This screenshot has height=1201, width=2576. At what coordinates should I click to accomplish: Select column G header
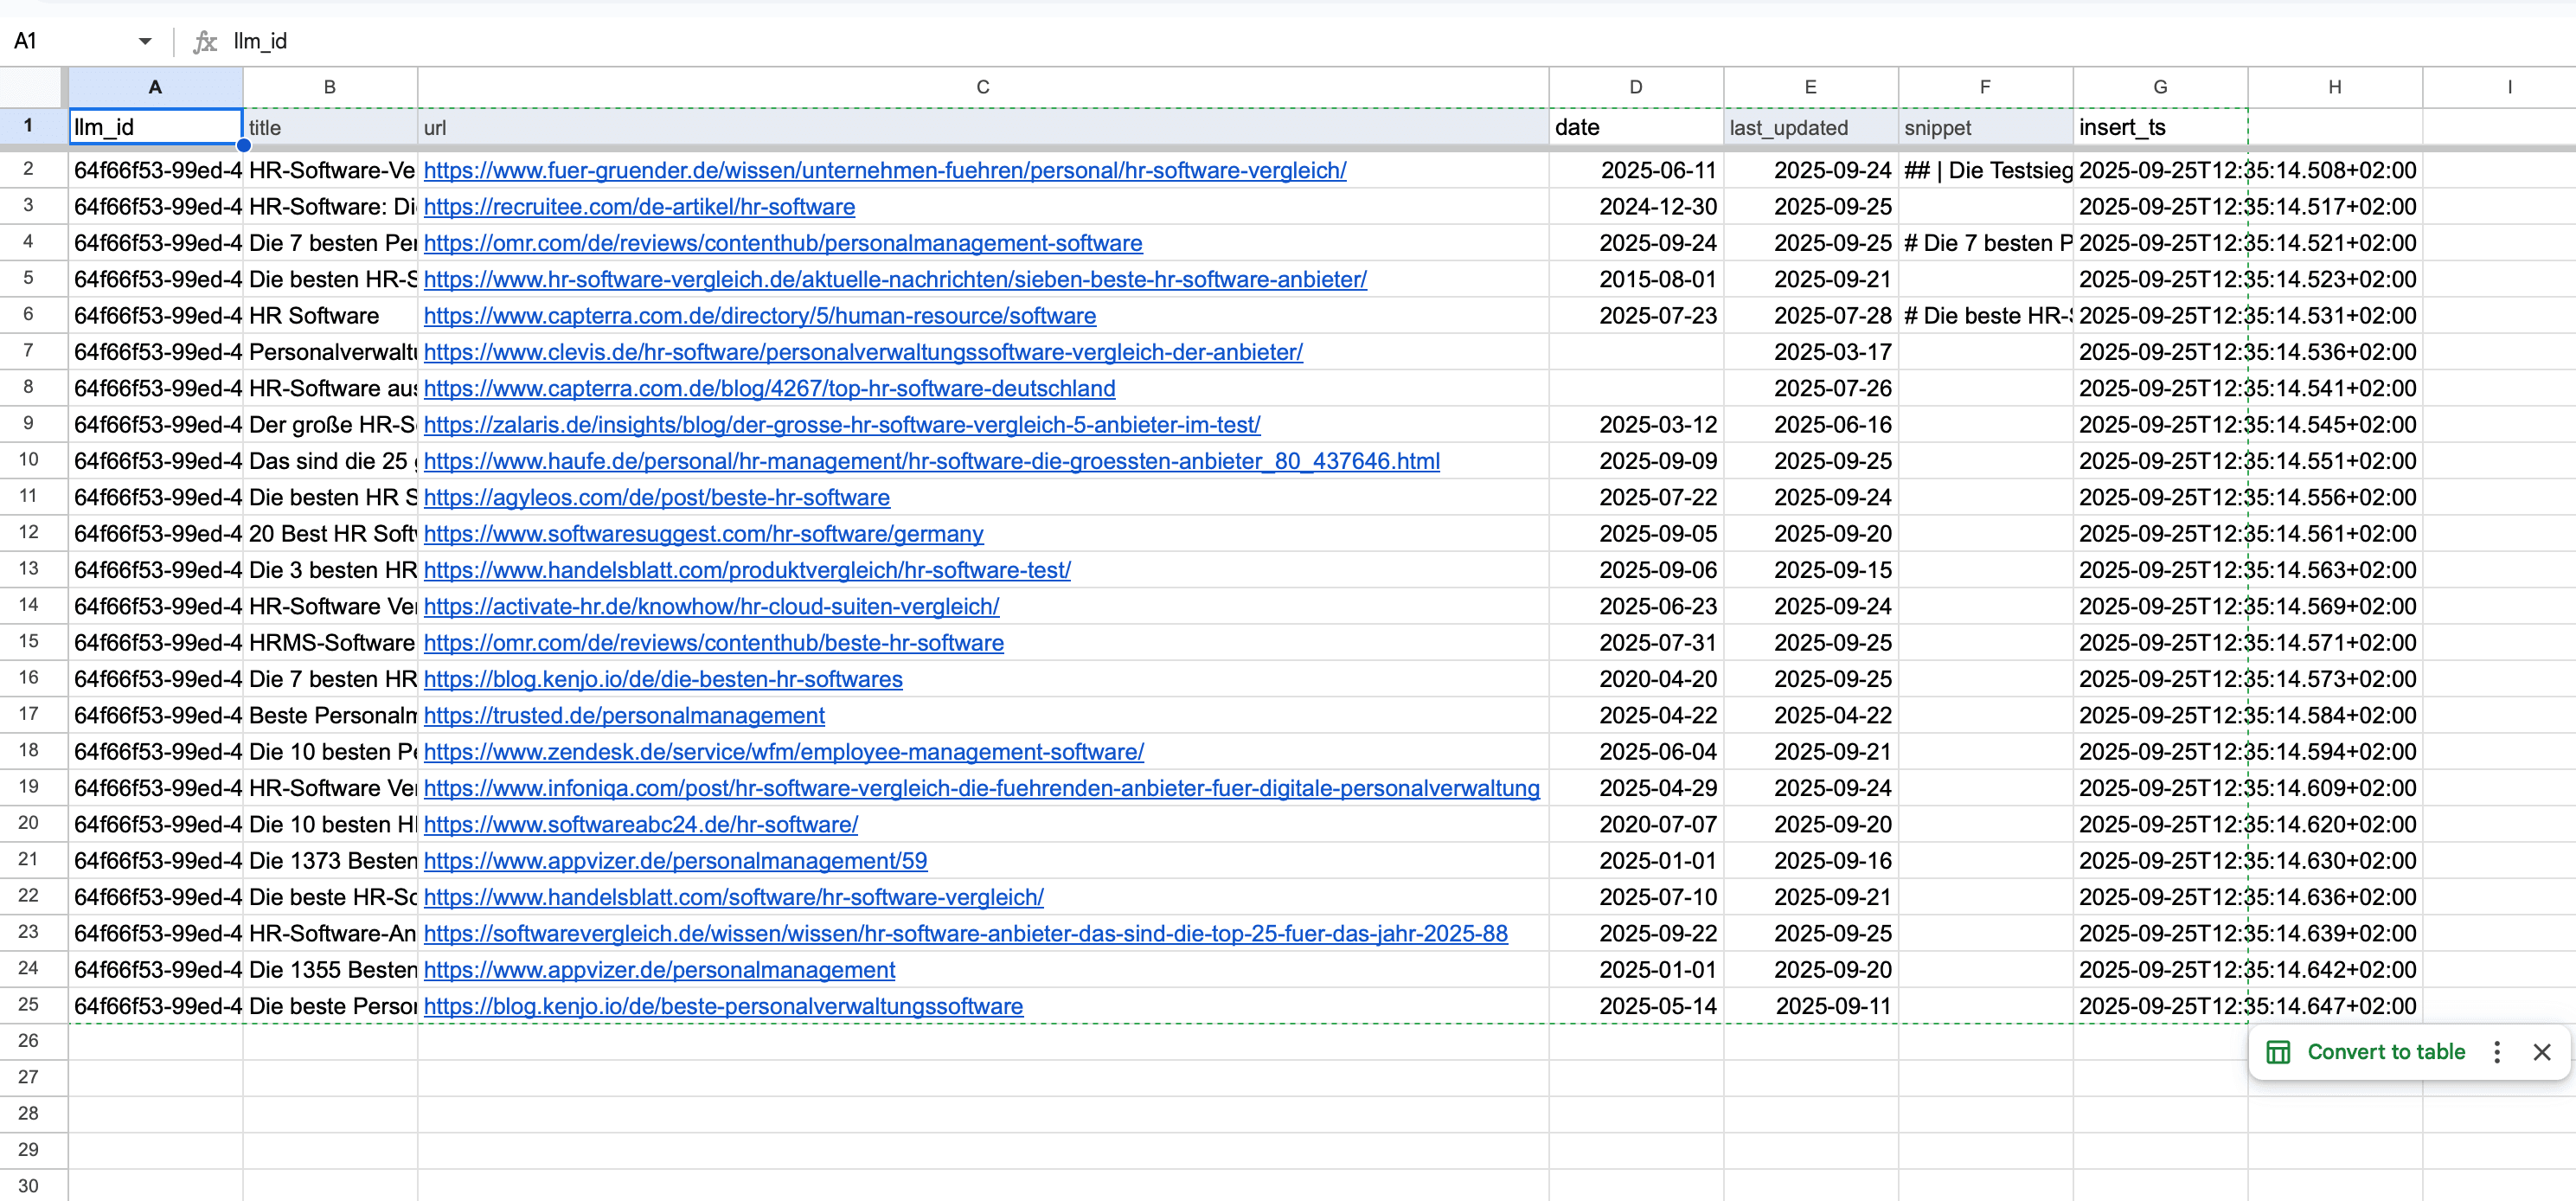tap(2159, 87)
